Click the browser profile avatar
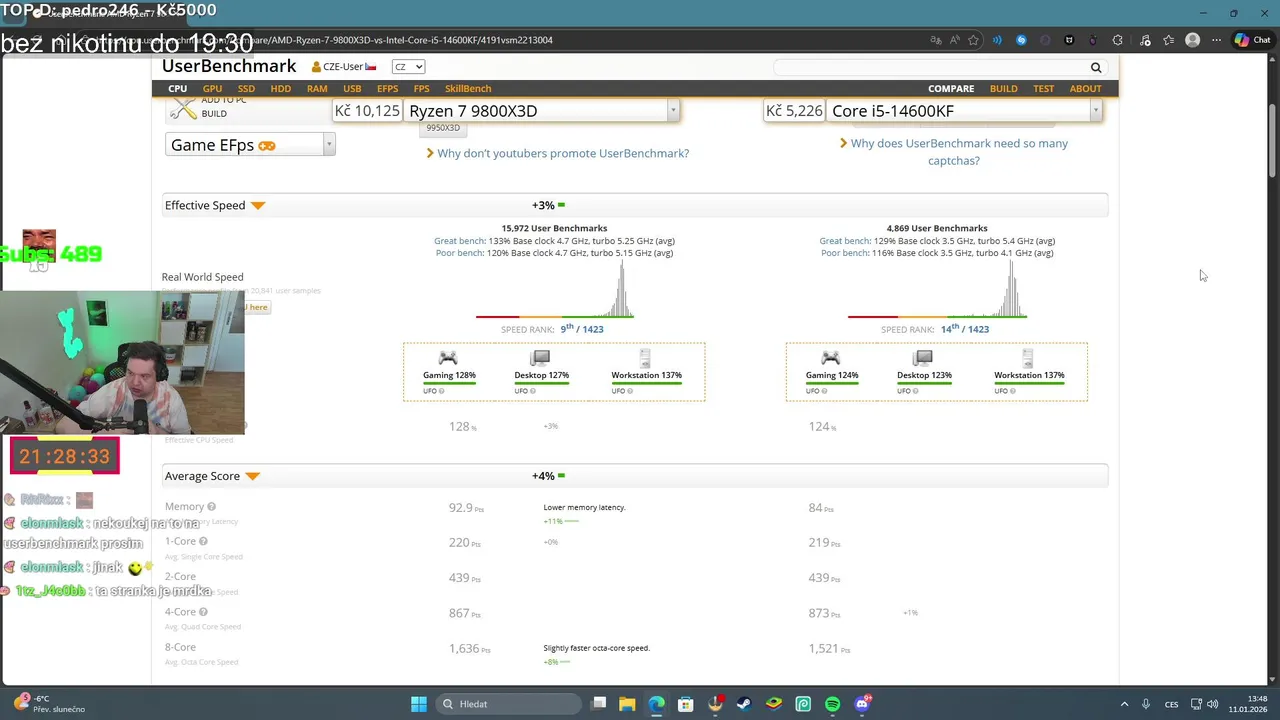 [1192, 40]
